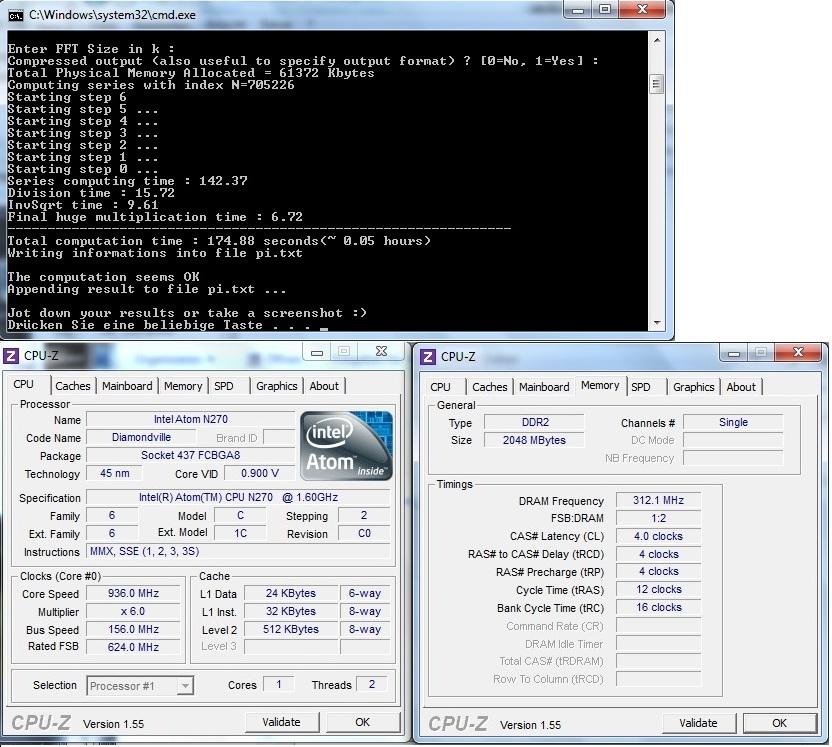Click the cmd.exe title bar icon
The width and height of the screenshot is (832, 747).
point(16,15)
